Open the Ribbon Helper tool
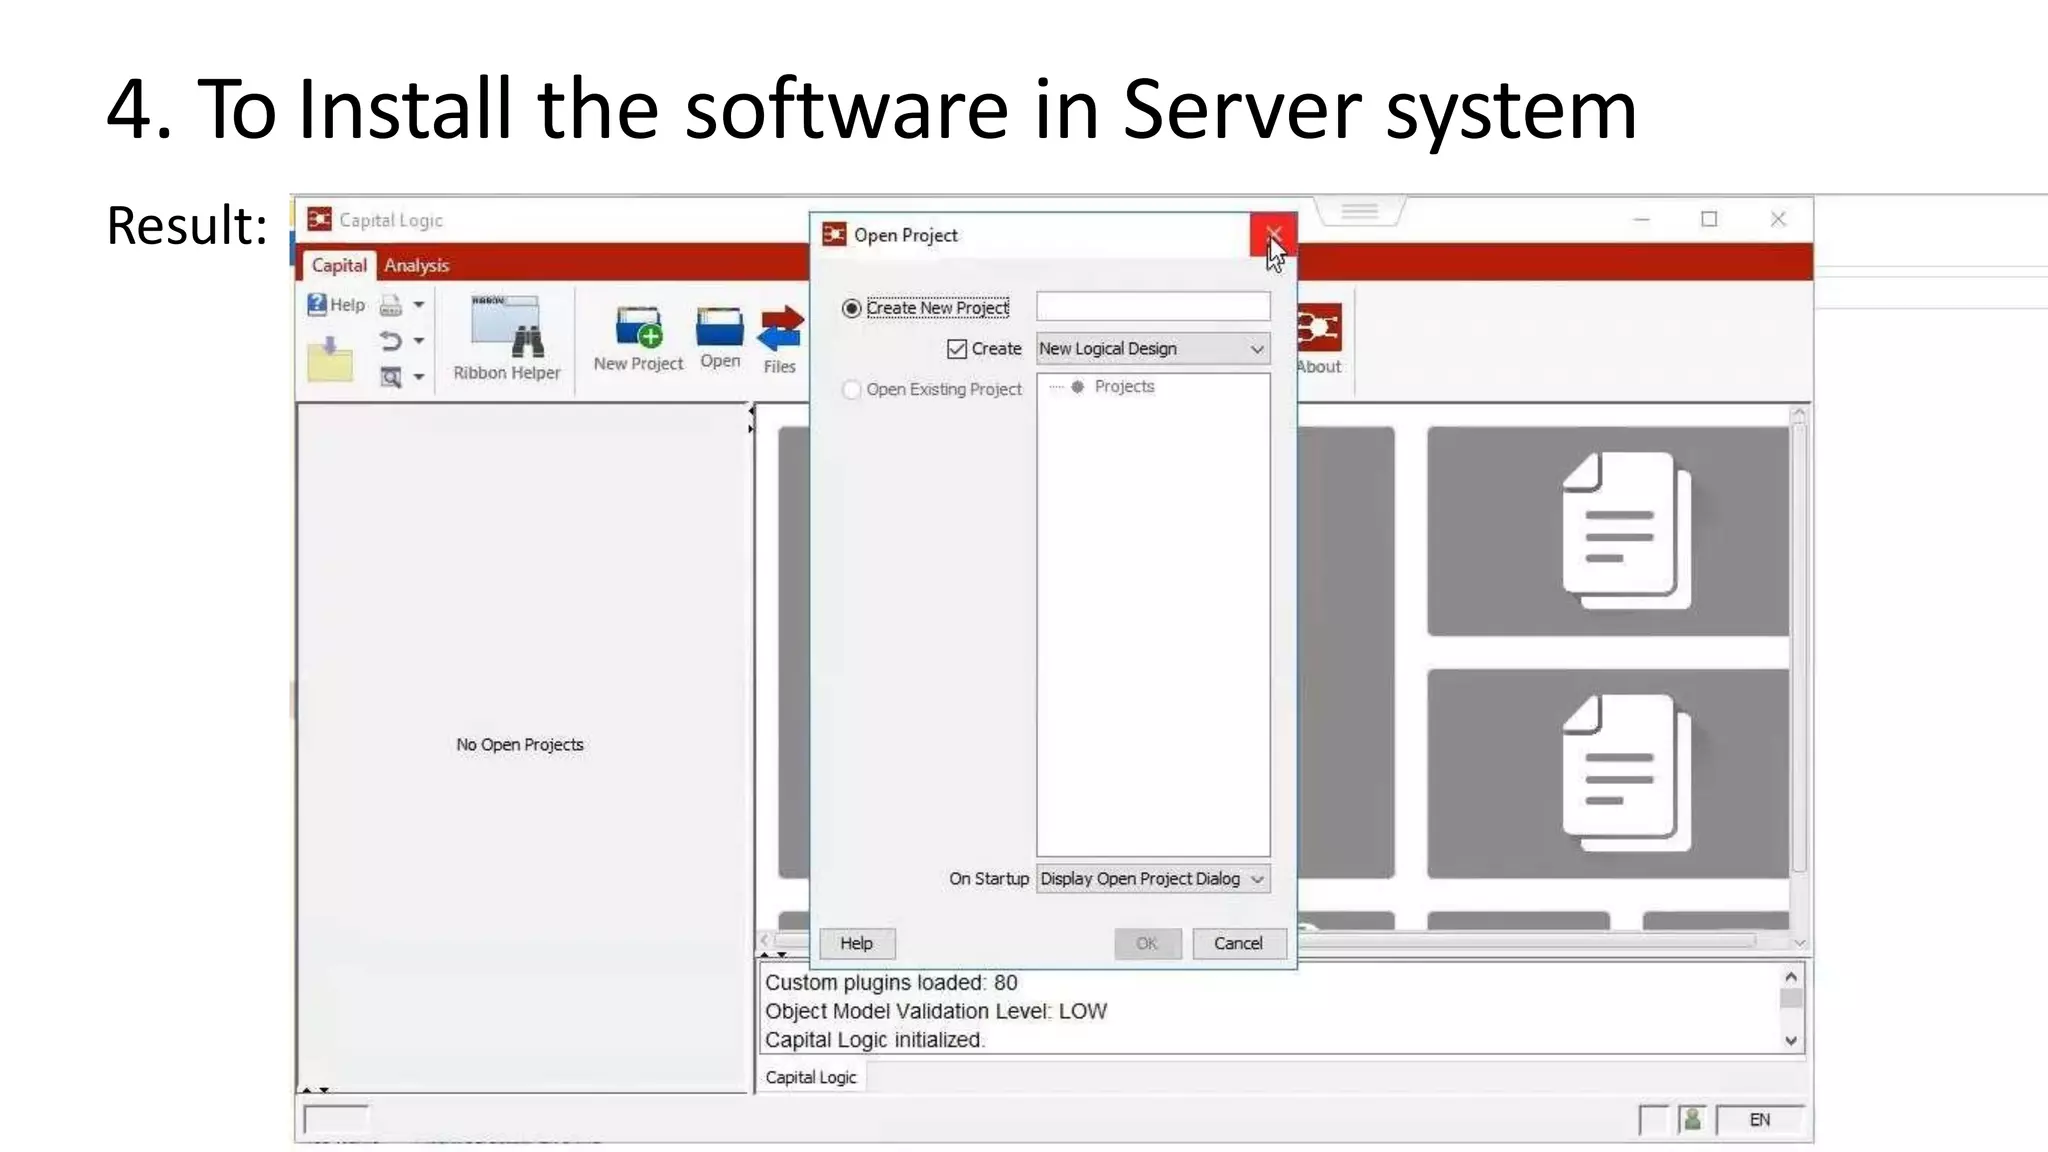This screenshot has height=1152, width=2048. pyautogui.click(x=507, y=338)
